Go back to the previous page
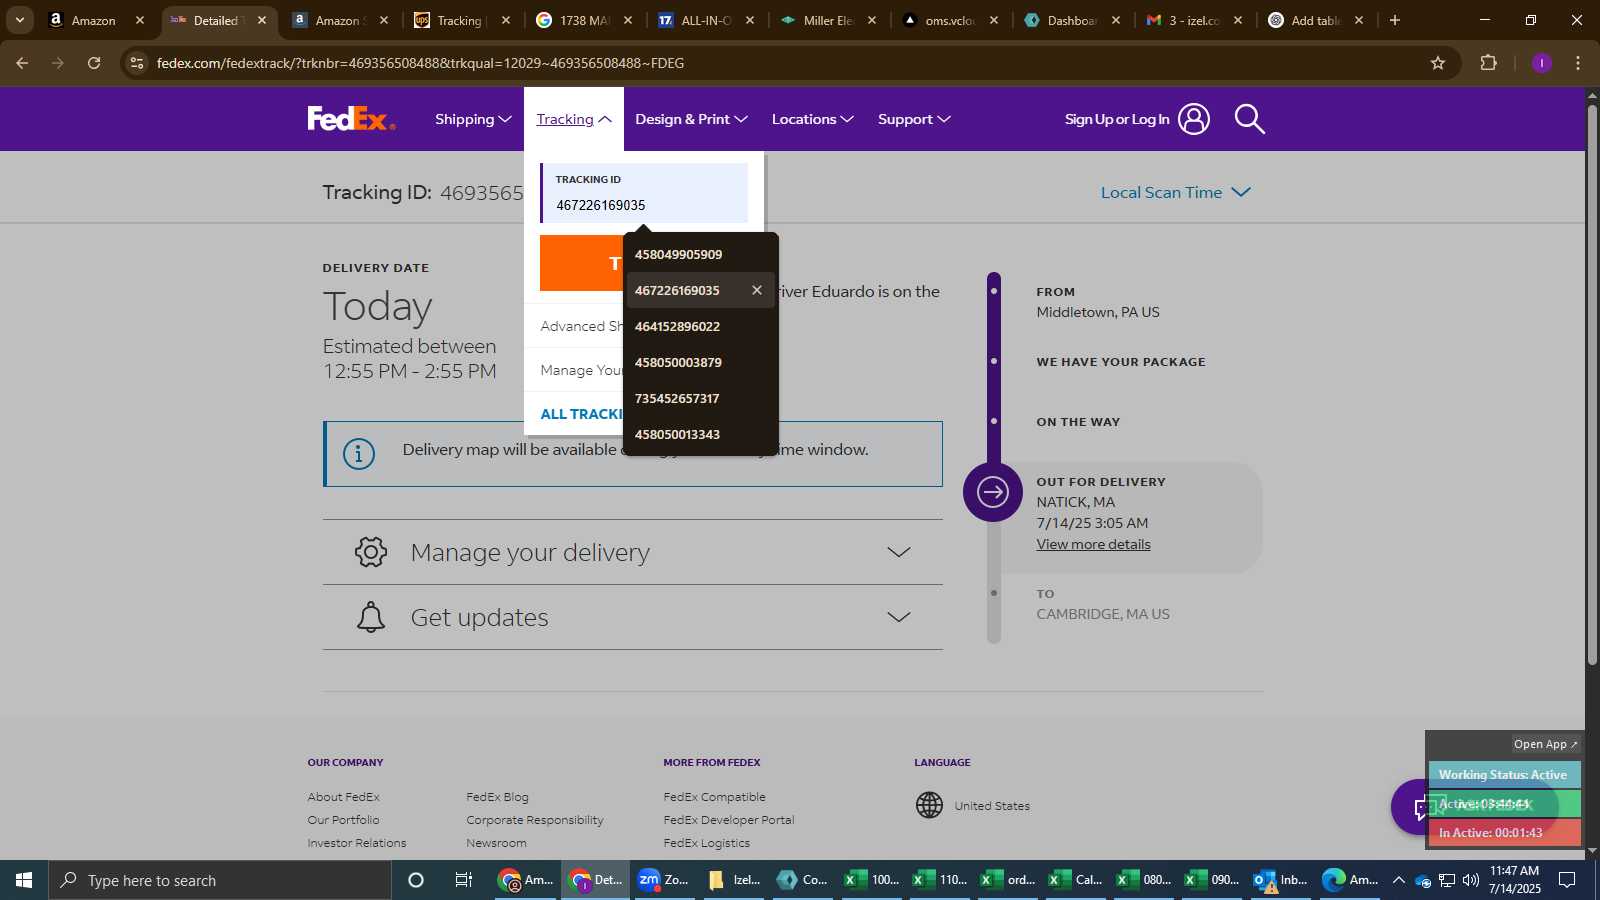This screenshot has width=1600, height=900. [x=22, y=63]
